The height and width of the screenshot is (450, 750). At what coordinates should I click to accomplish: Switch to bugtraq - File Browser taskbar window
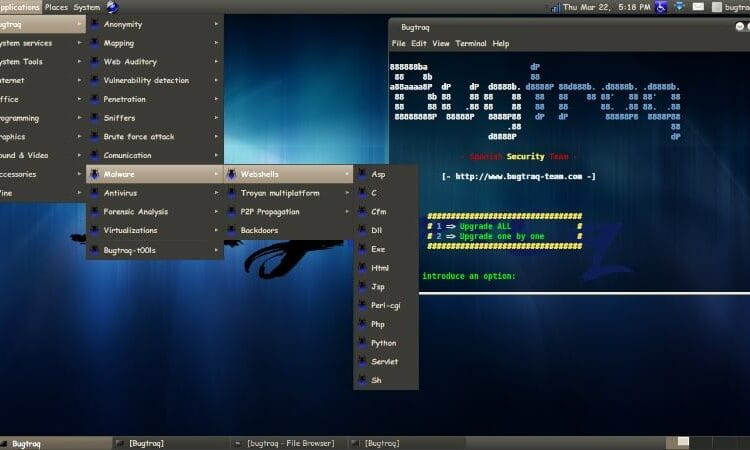point(289,443)
